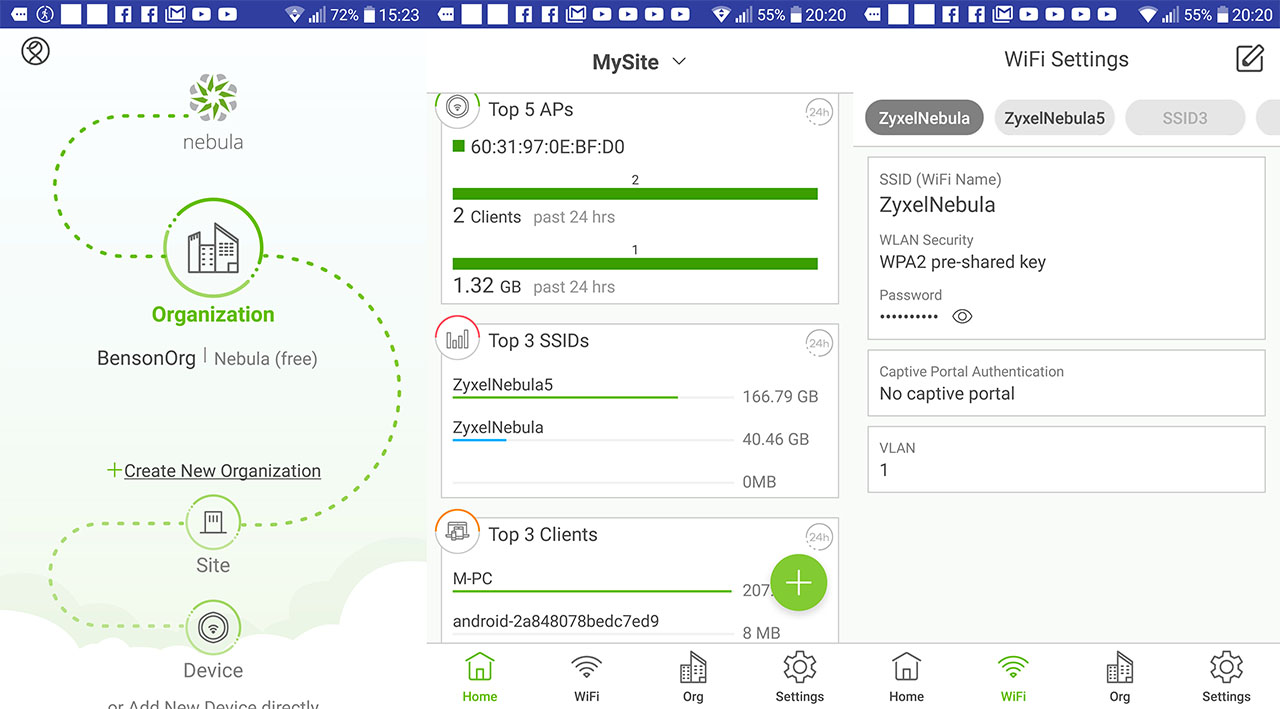Tap the 72% battery indicator in the status bar
Image resolution: width=1280 pixels, height=709 pixels.
354,15
